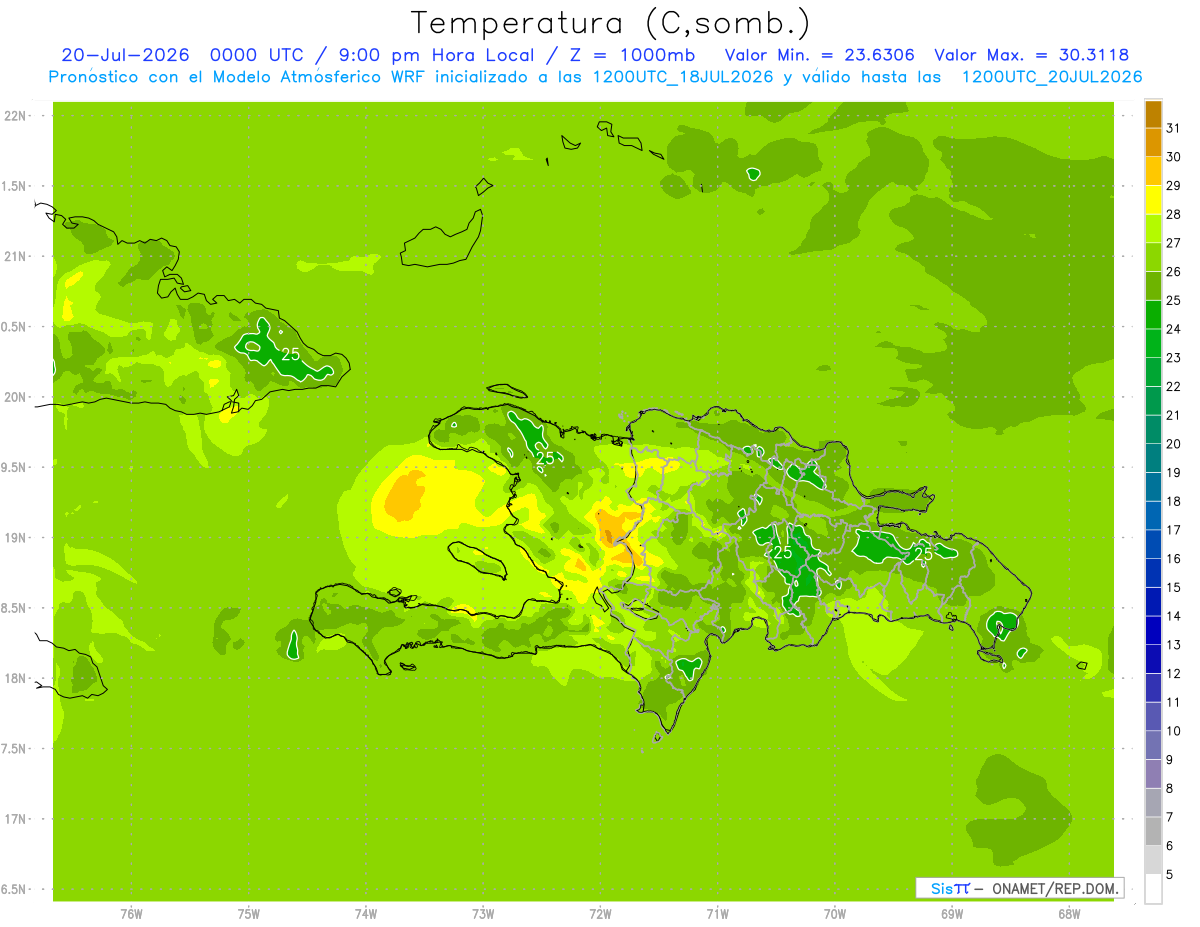Click the legend swatch between 29 and 30
This screenshot has height=927, width=1200.
click(x=1153, y=171)
